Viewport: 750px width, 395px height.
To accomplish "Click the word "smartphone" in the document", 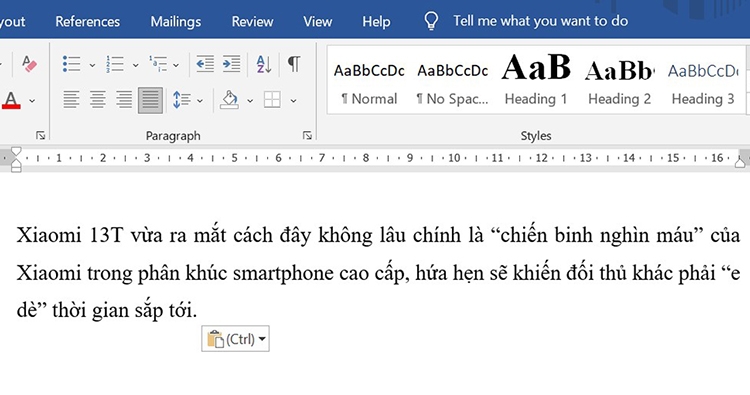I will pos(283,274).
